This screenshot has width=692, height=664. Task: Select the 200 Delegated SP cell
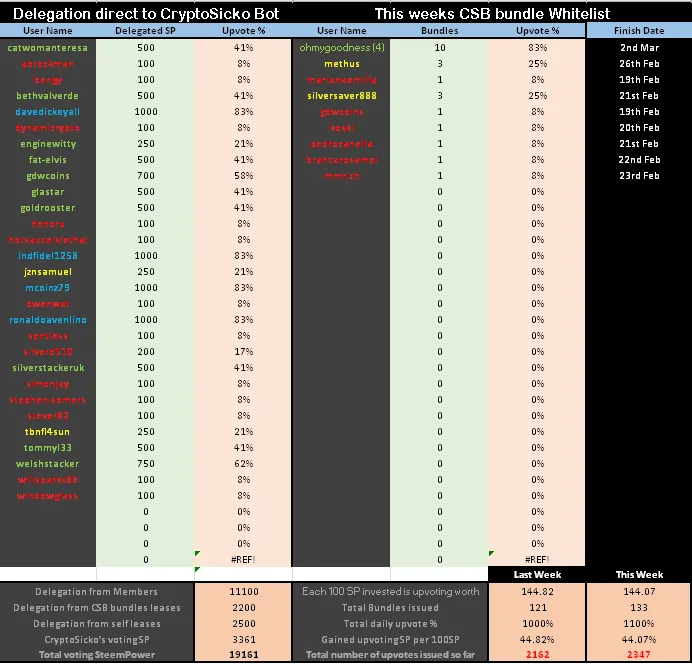click(x=146, y=352)
